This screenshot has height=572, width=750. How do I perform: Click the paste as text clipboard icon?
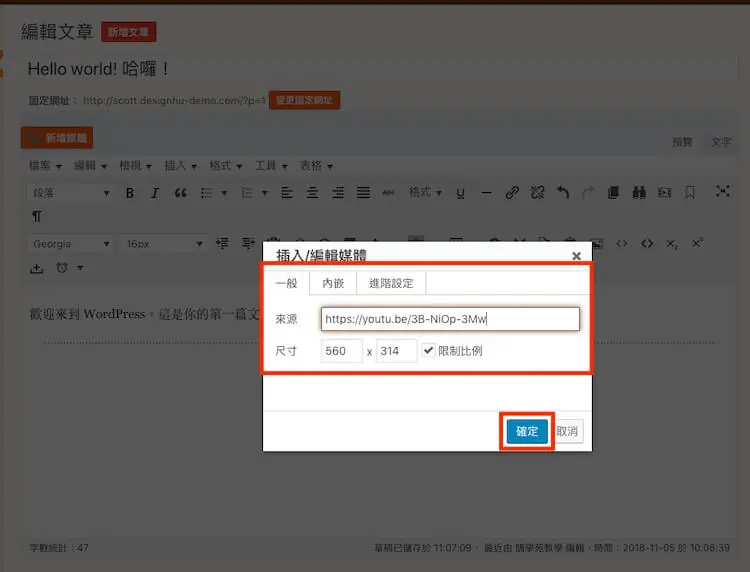[x=613, y=193]
